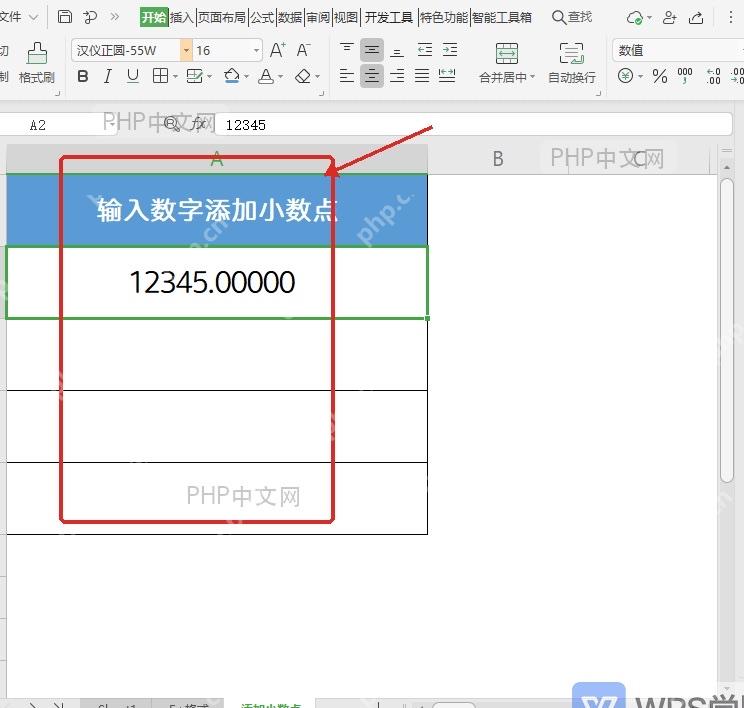Screen dimensions: 744x708
Task: Open the font size 16 dropdown
Action: (x=256, y=50)
